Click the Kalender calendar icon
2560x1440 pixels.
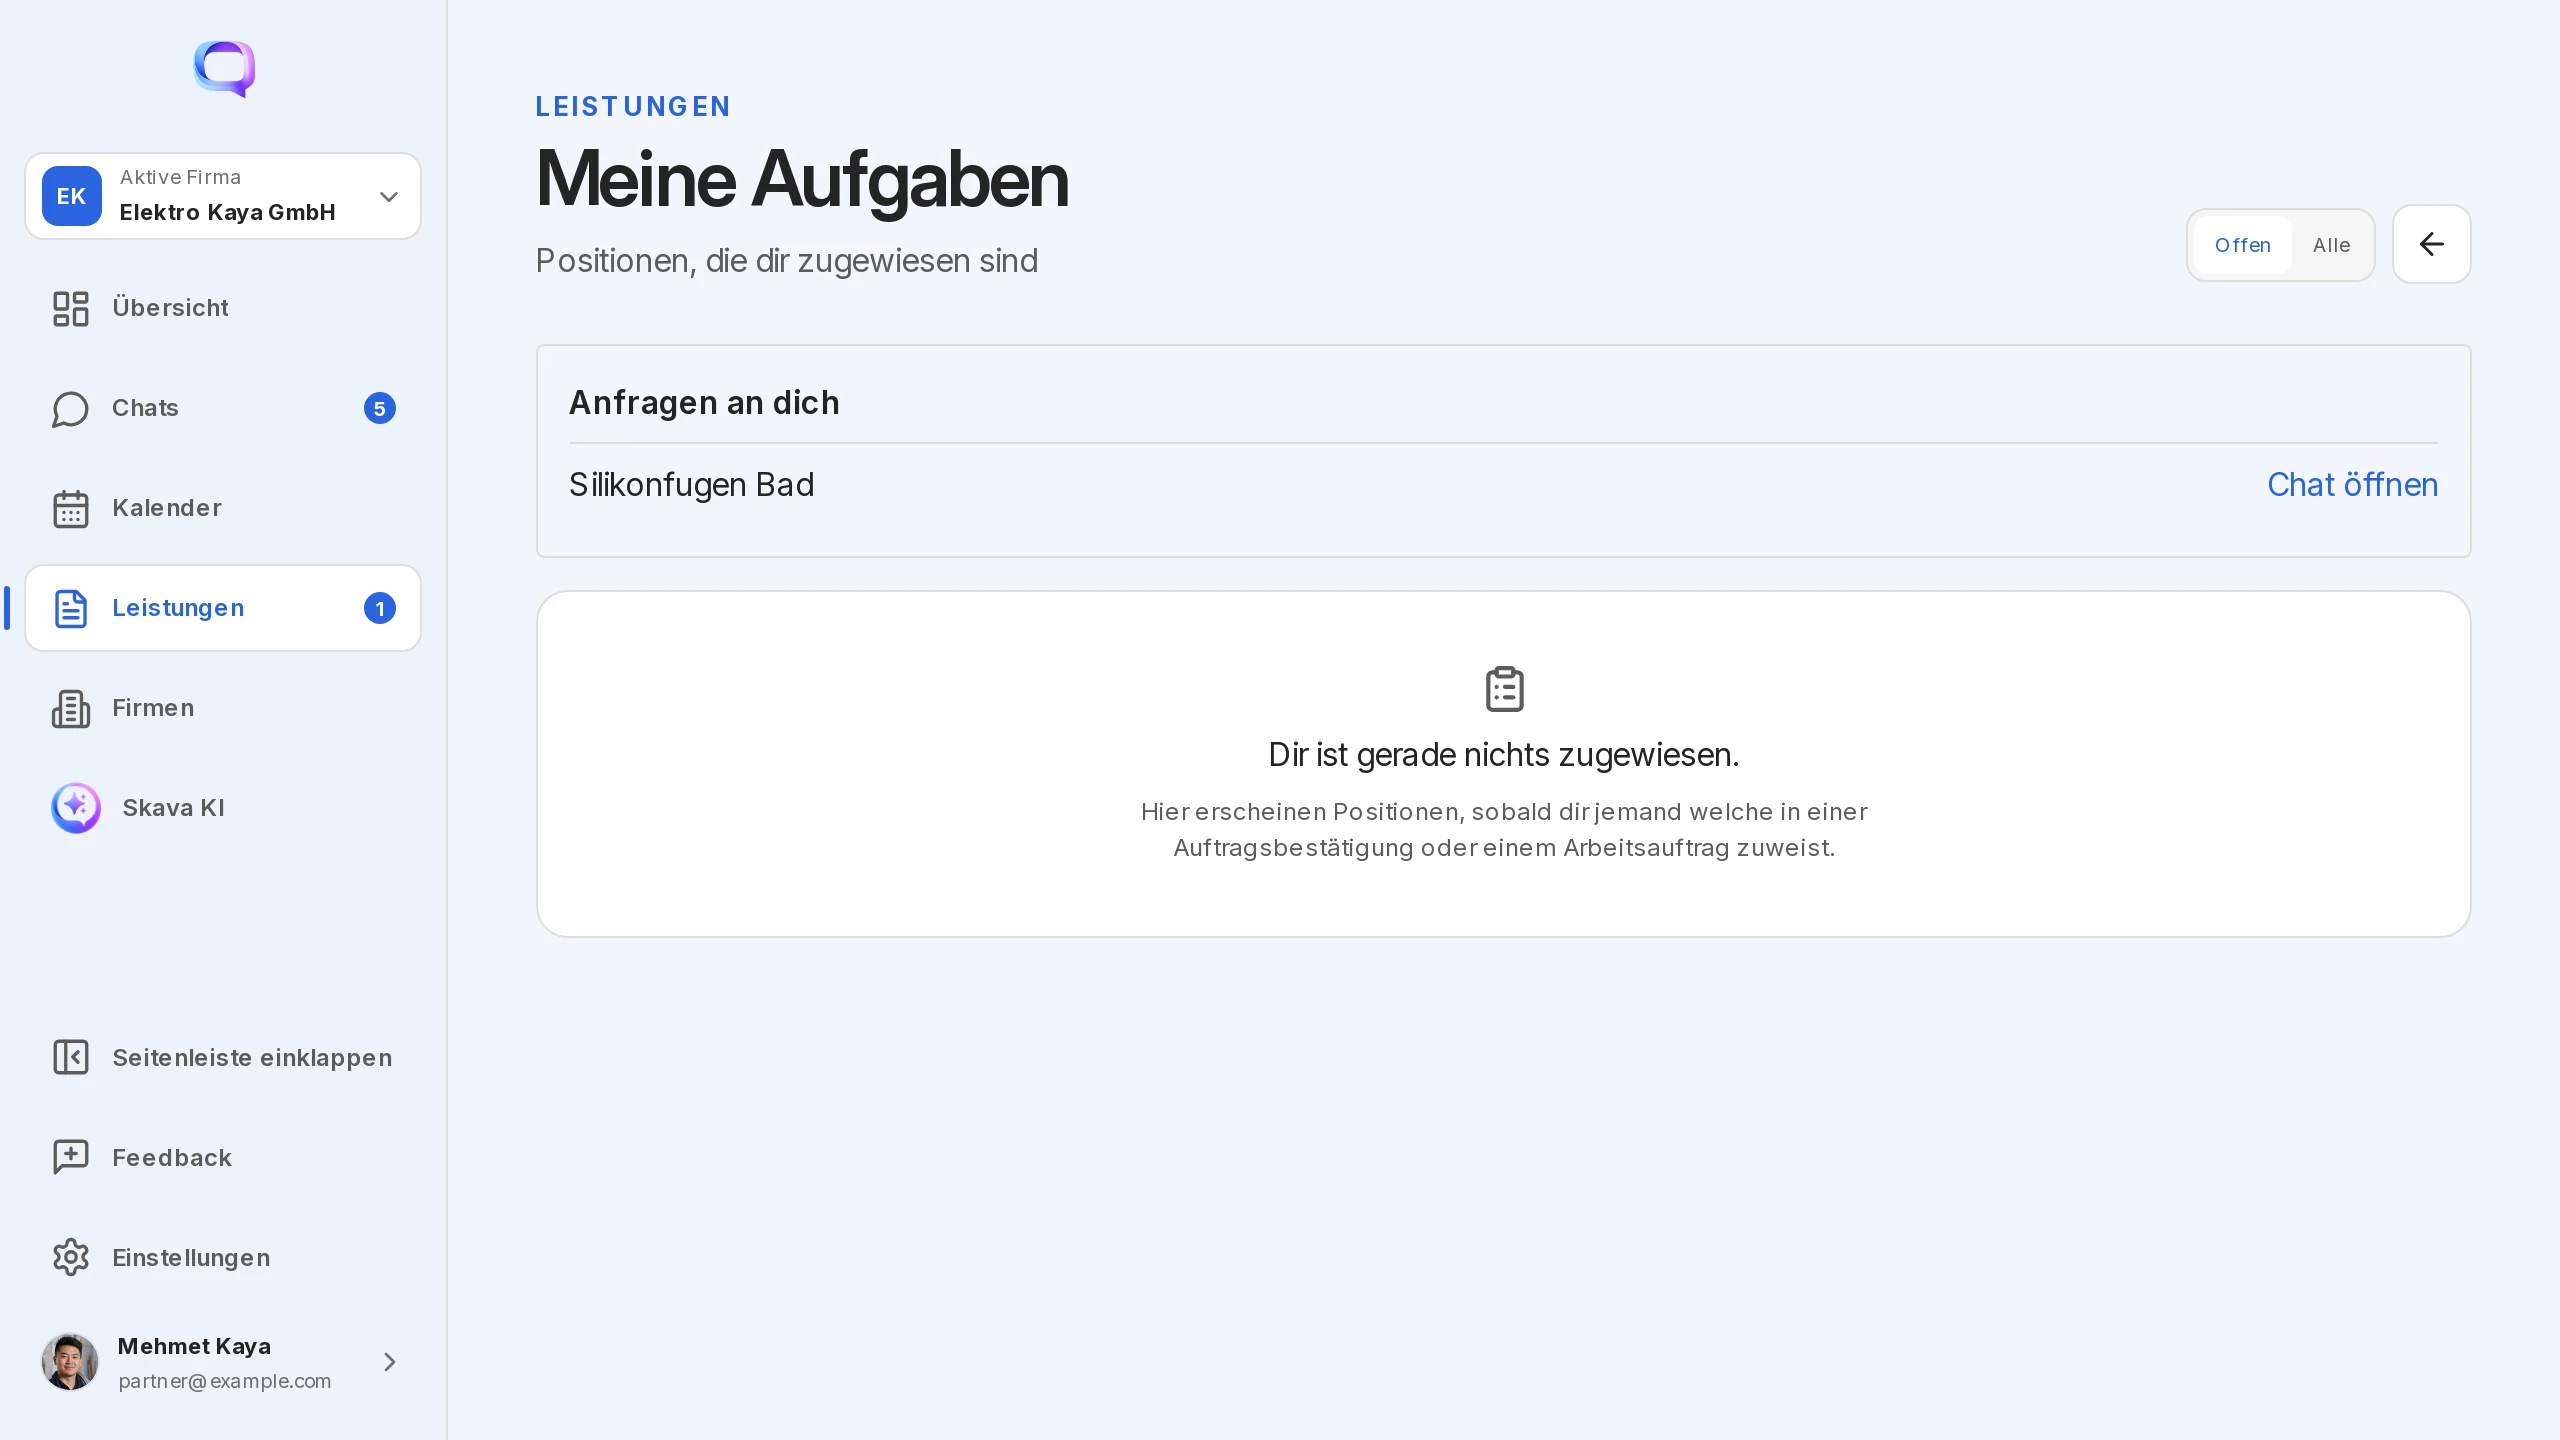coord(71,508)
